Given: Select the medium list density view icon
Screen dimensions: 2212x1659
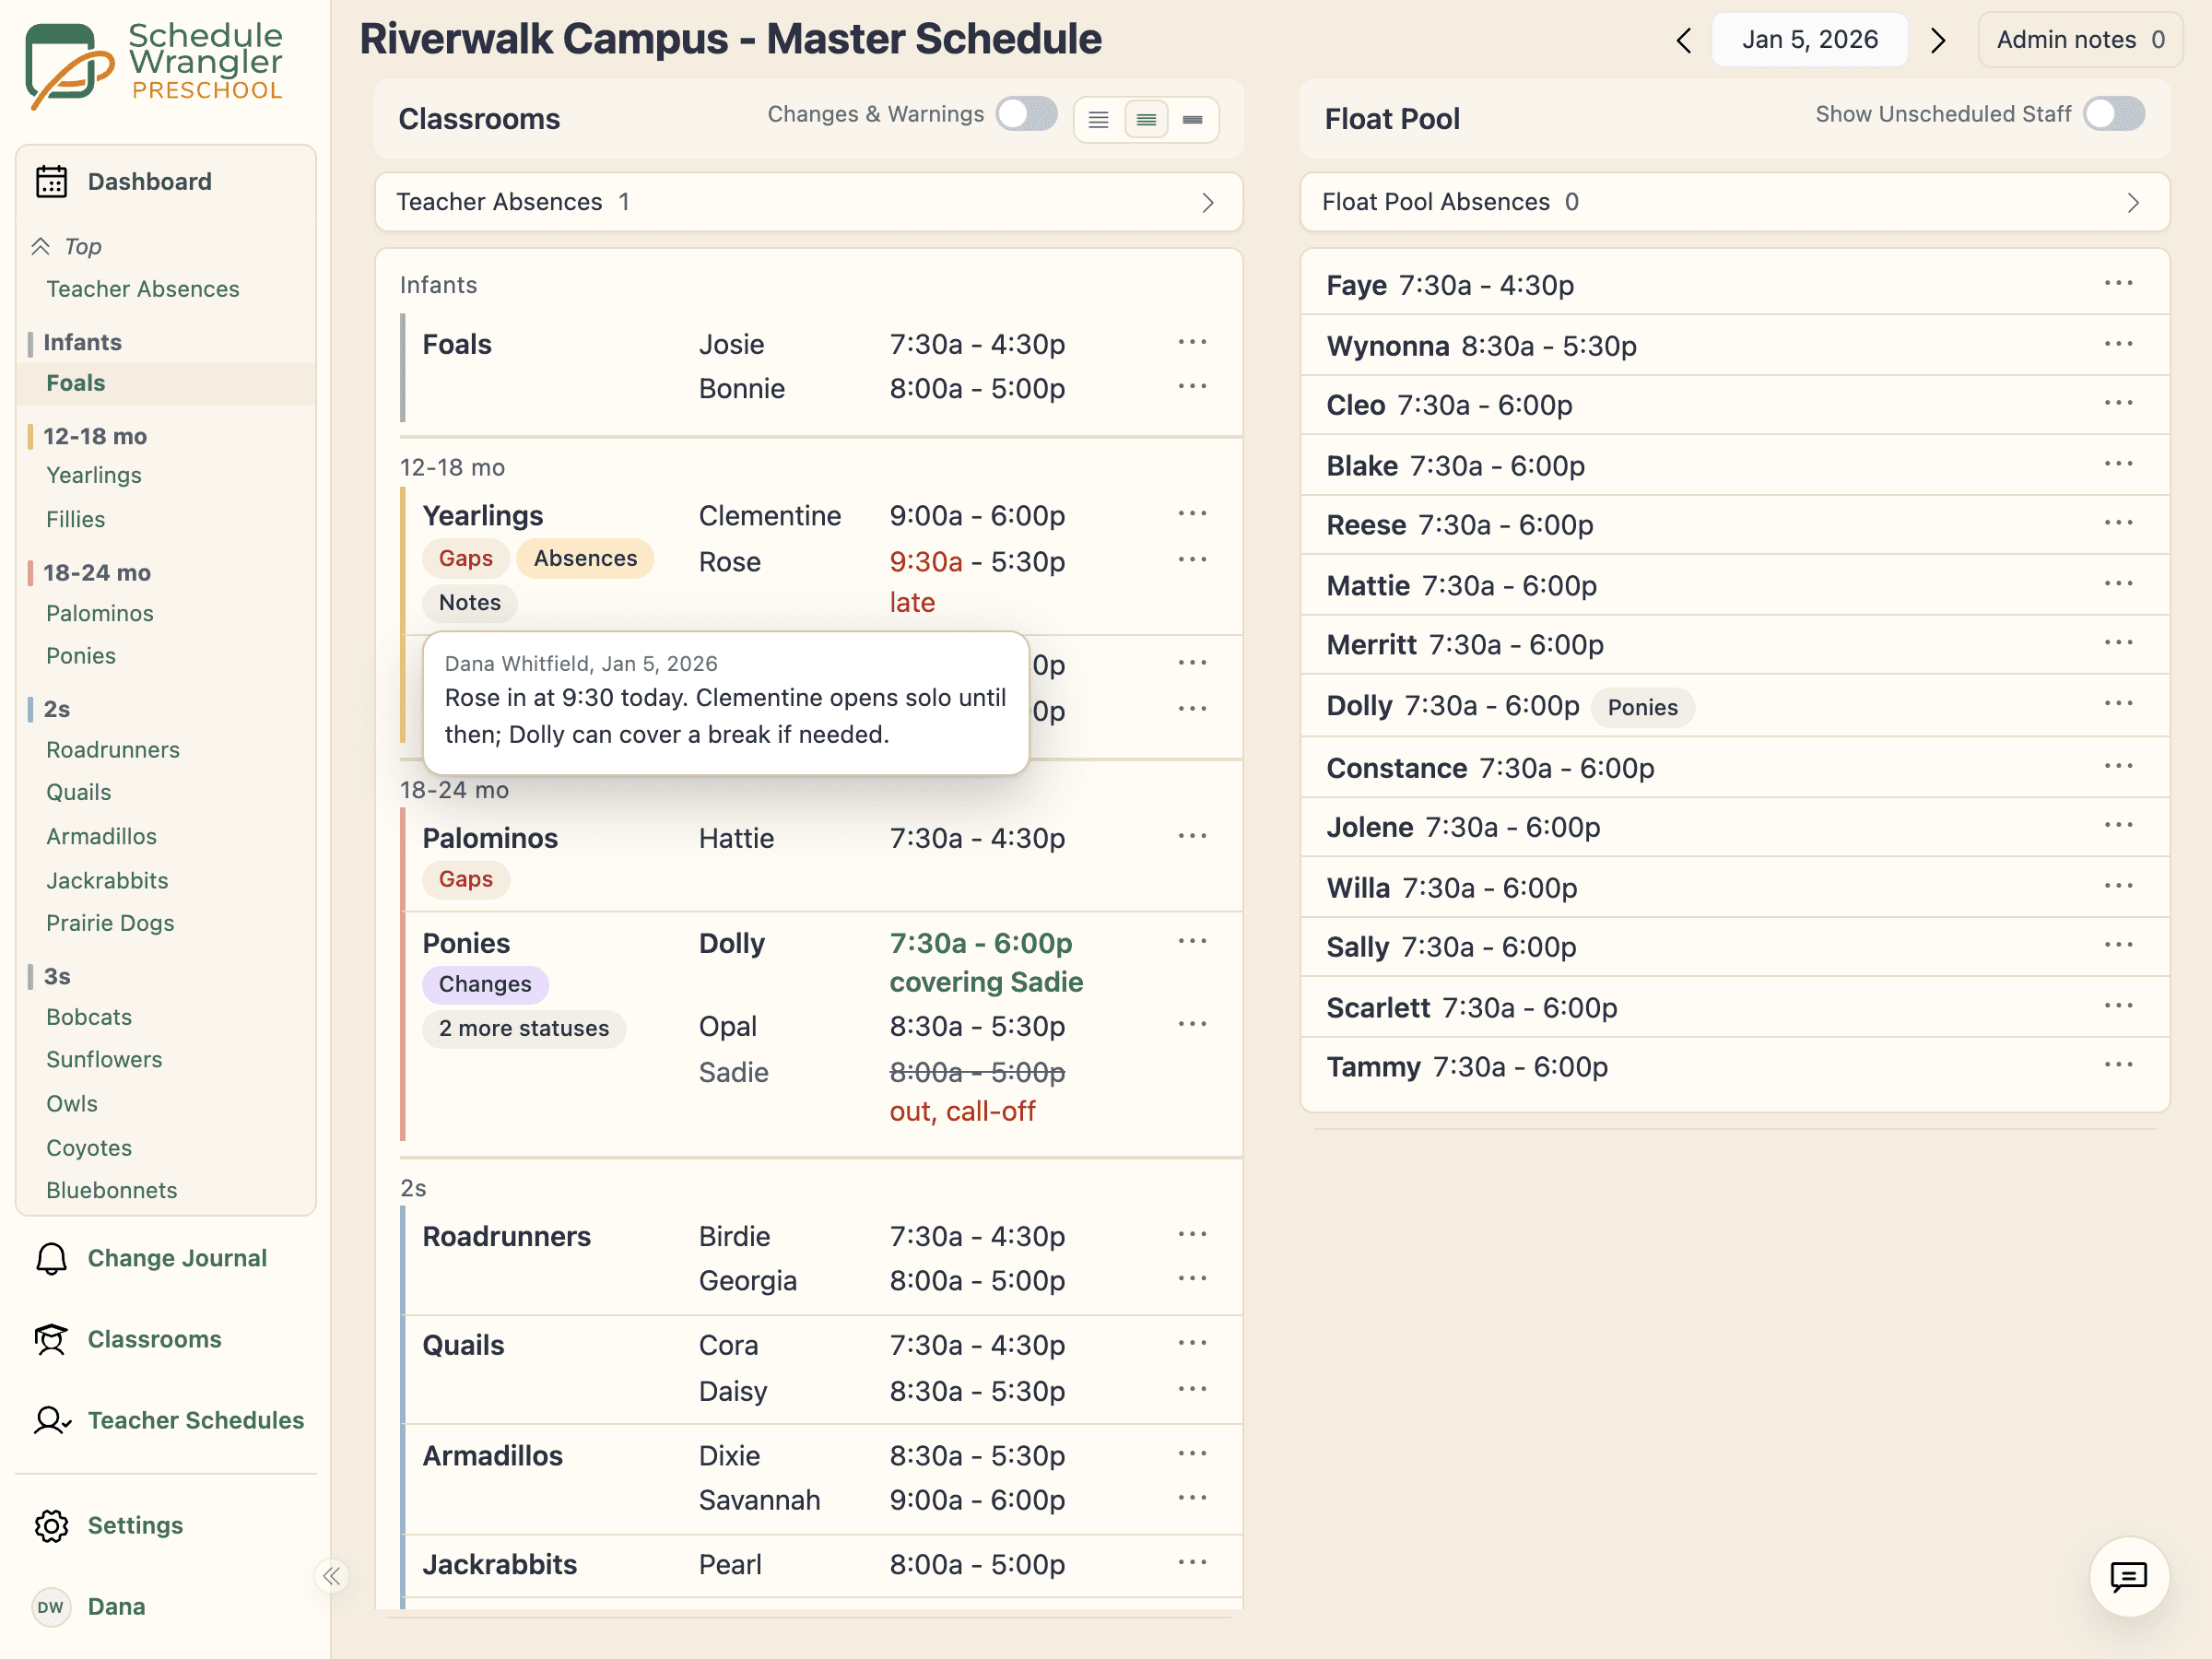Looking at the screenshot, I should tap(1146, 120).
